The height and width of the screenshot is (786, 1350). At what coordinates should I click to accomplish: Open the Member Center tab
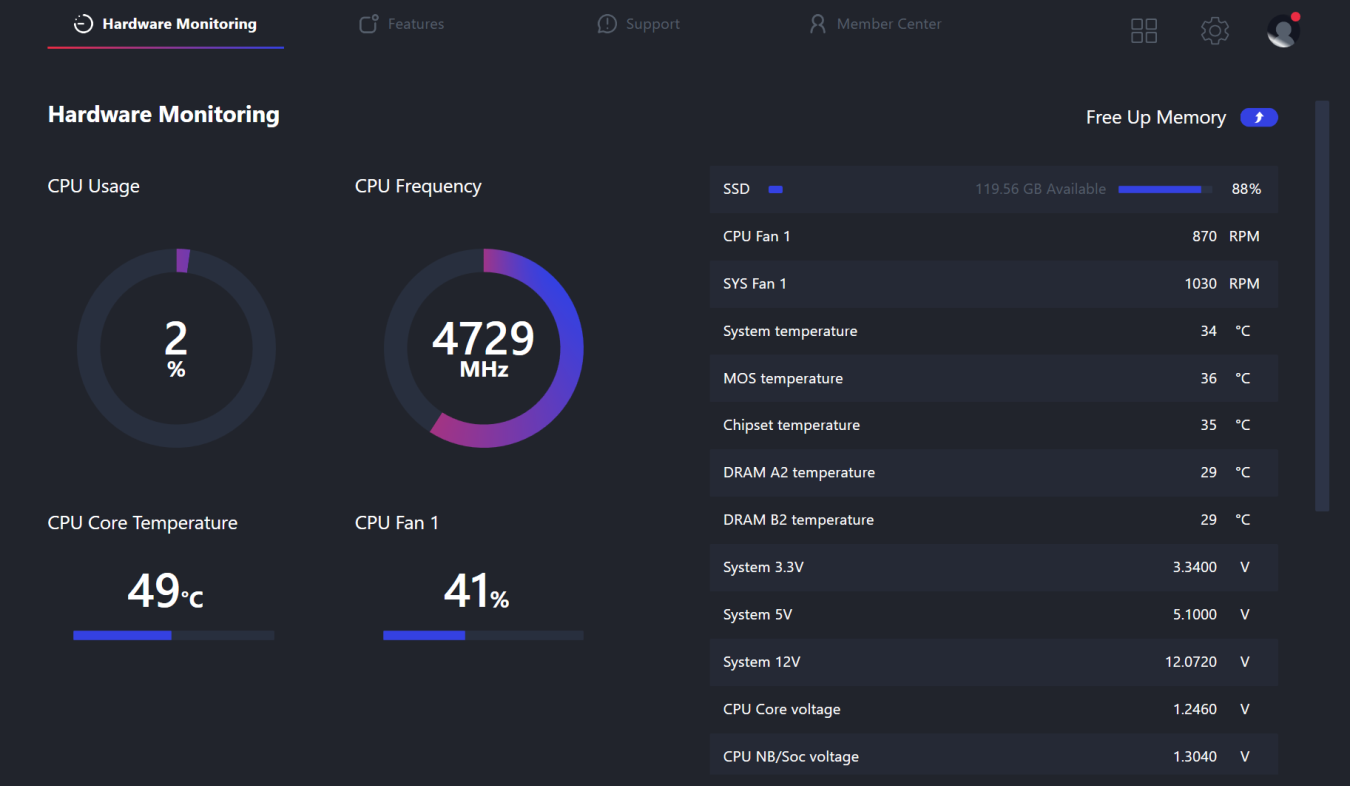pos(889,24)
